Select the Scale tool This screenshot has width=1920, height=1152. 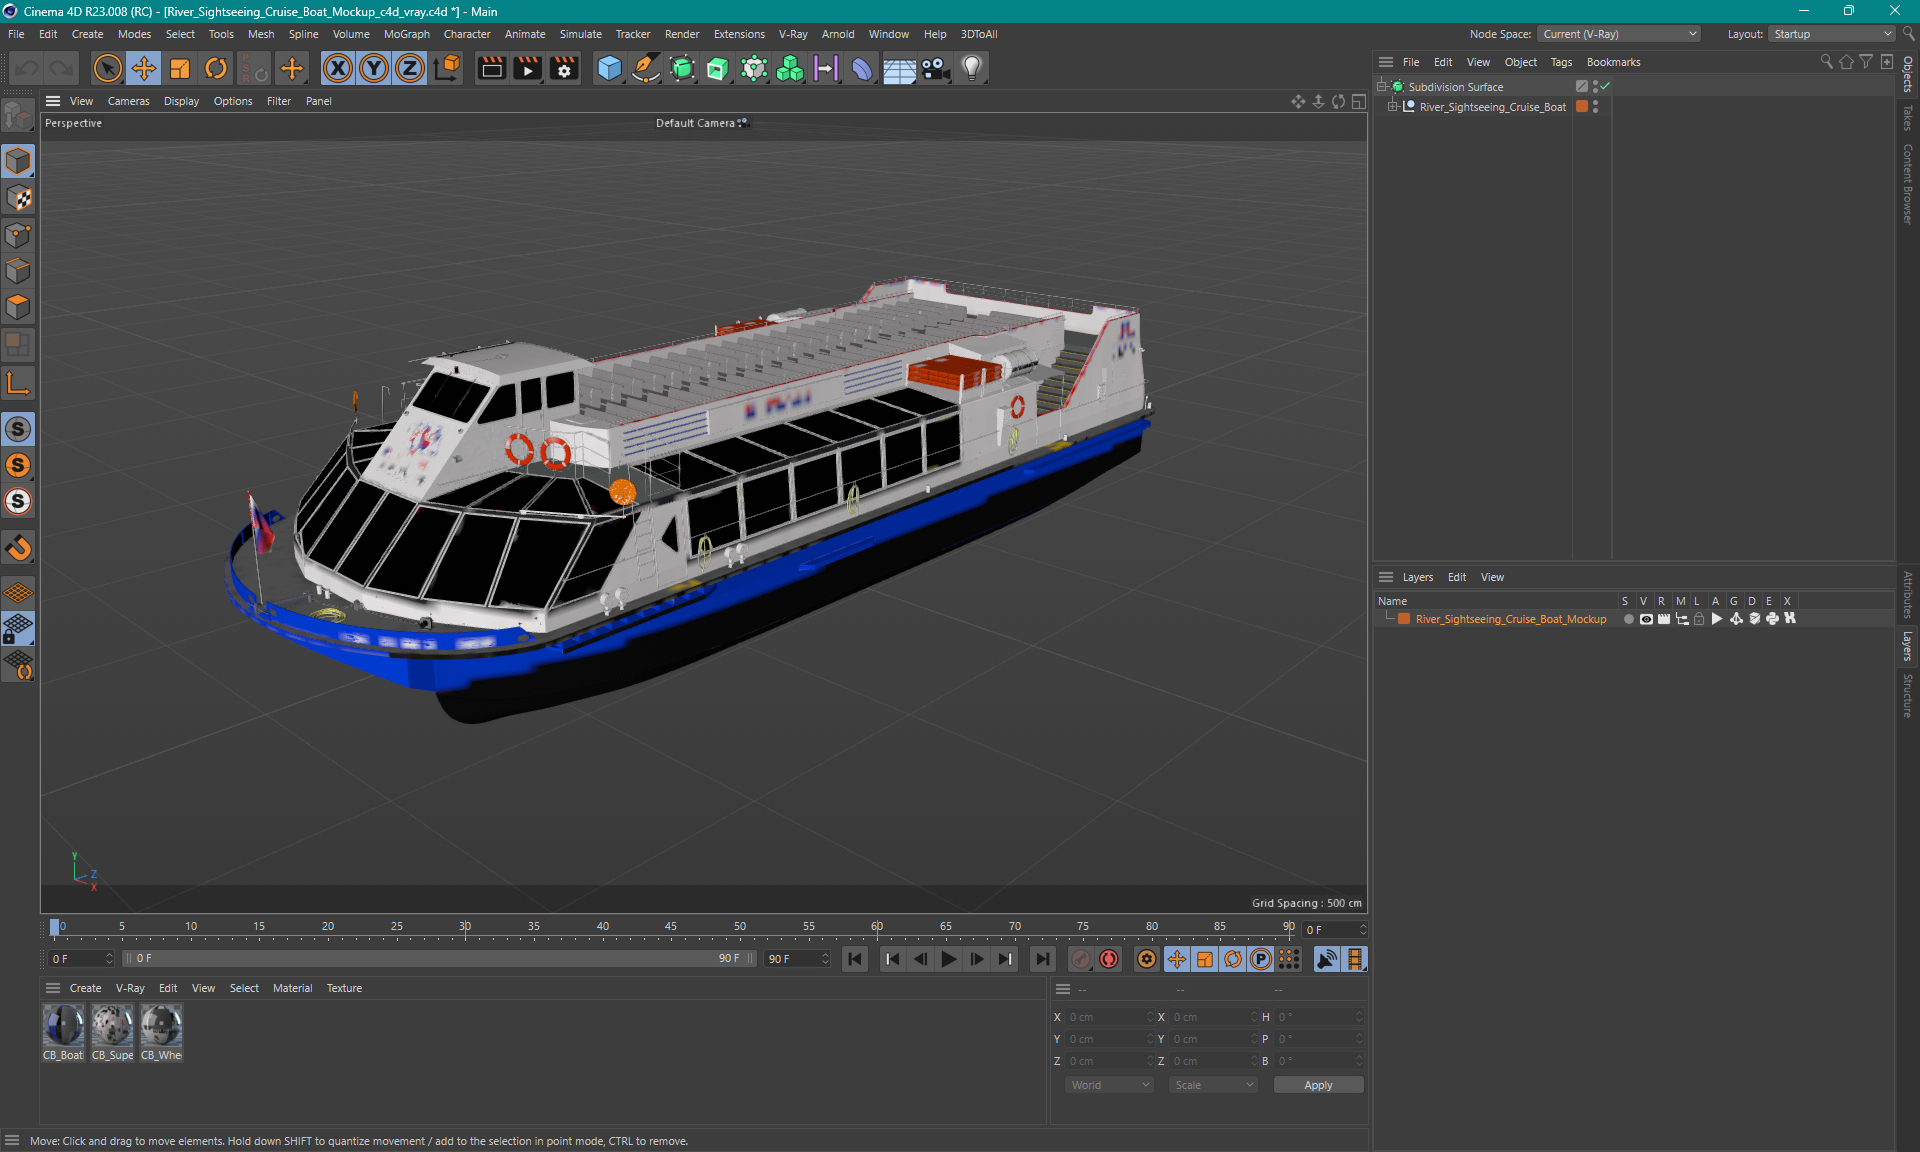pyautogui.click(x=180, y=68)
